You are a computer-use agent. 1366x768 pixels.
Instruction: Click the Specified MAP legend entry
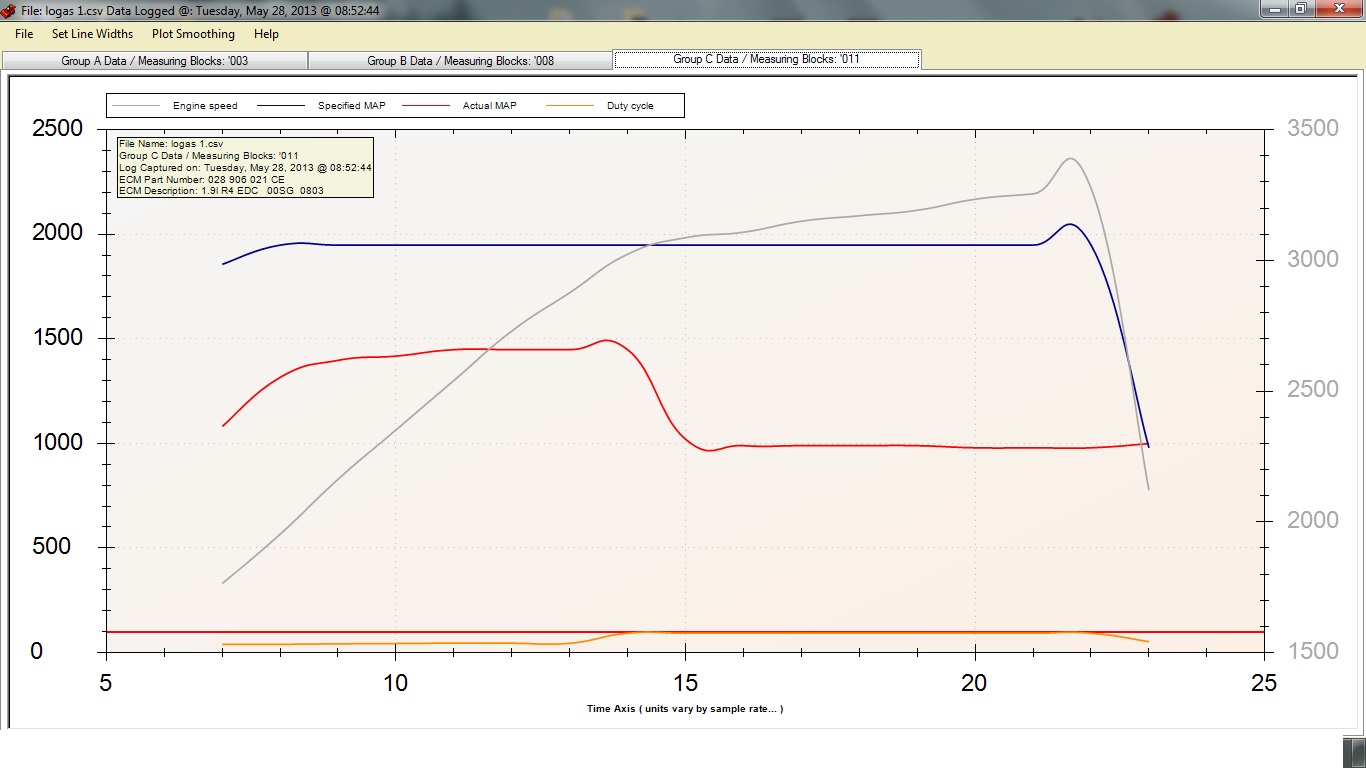point(351,106)
